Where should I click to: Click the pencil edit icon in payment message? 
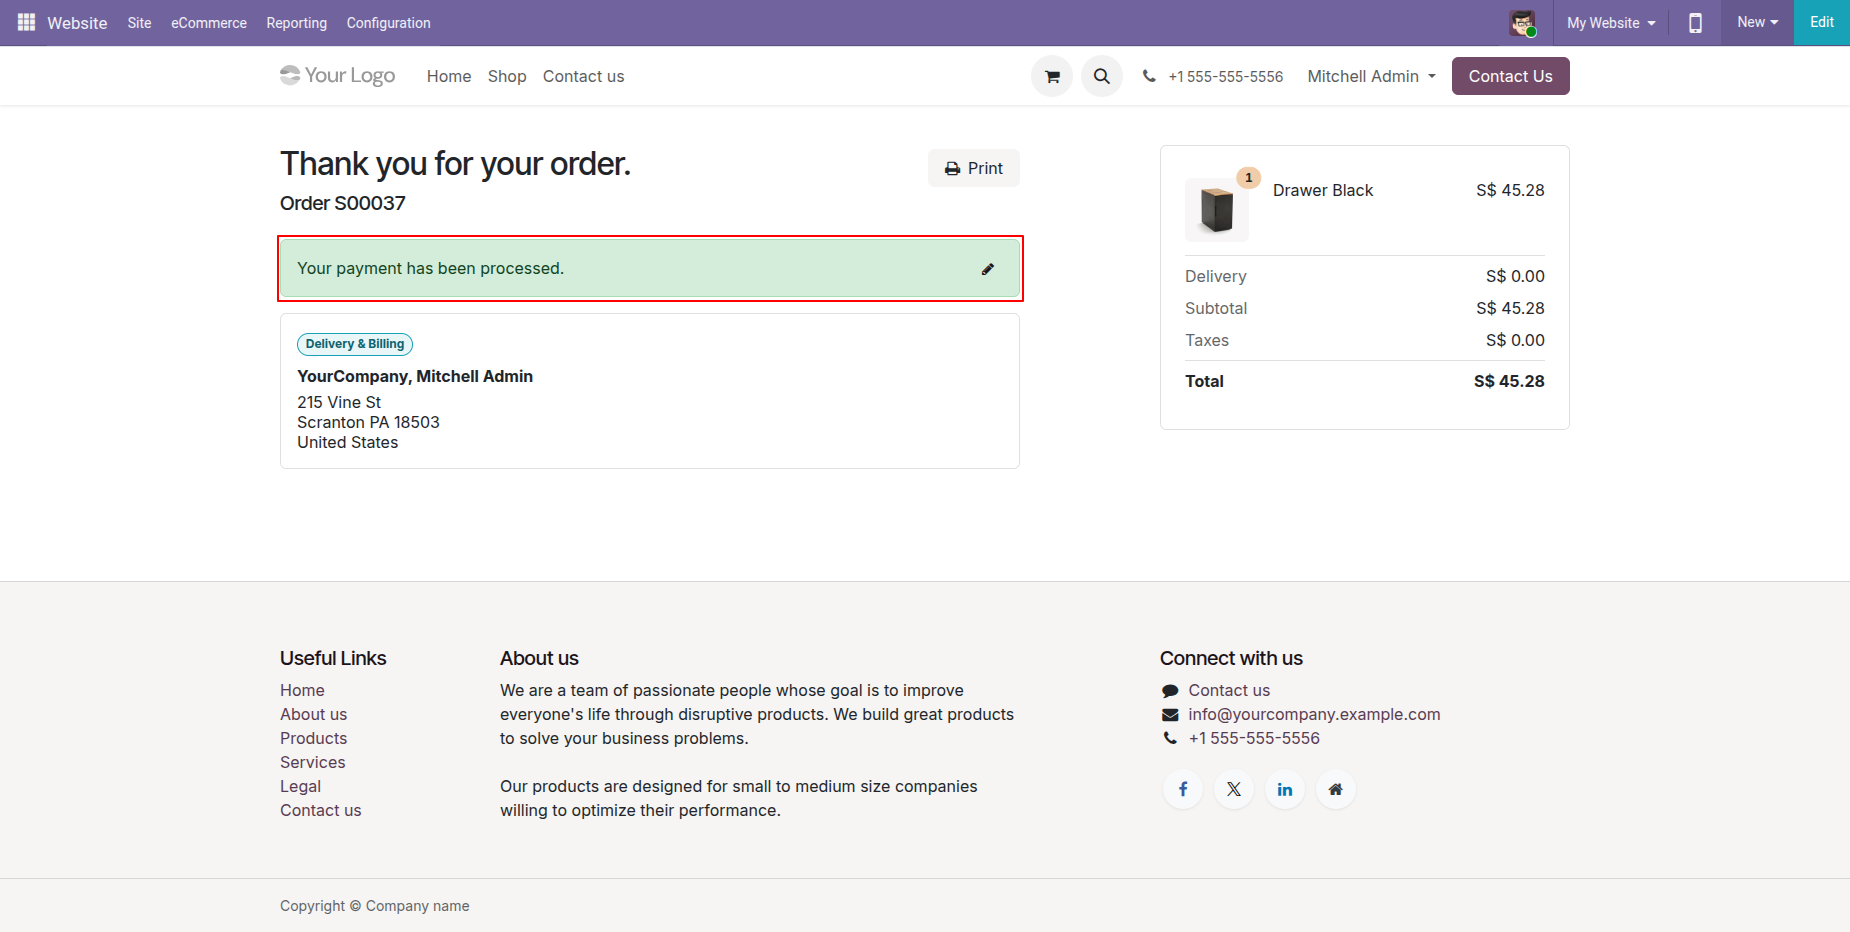pyautogui.click(x=988, y=269)
